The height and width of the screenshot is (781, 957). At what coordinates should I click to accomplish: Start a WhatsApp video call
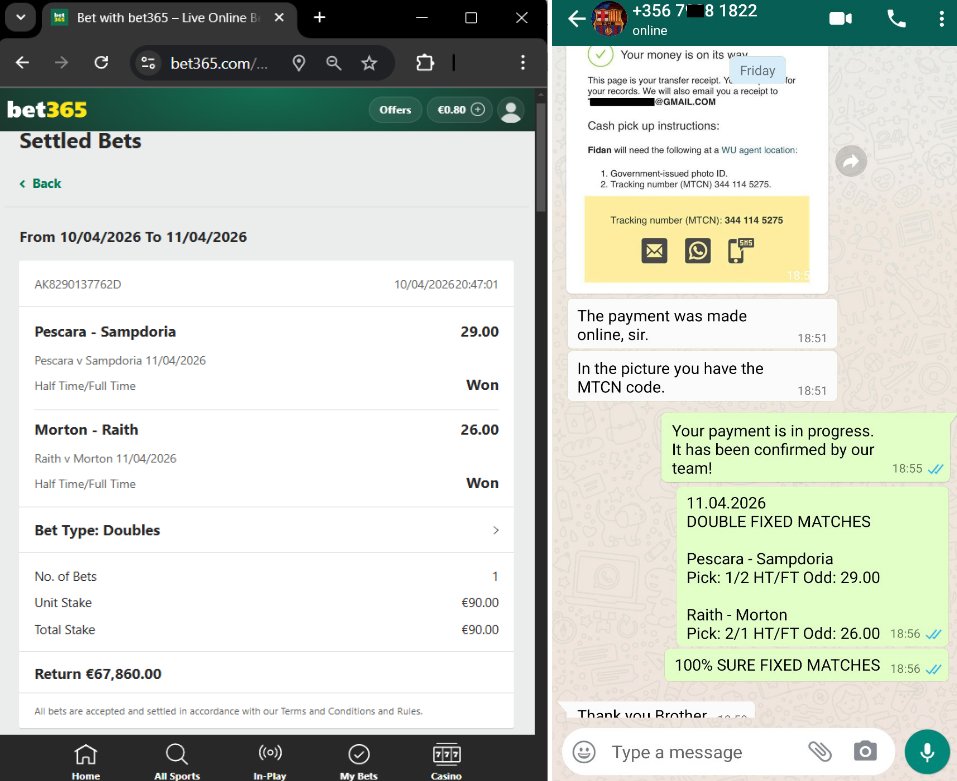point(840,19)
